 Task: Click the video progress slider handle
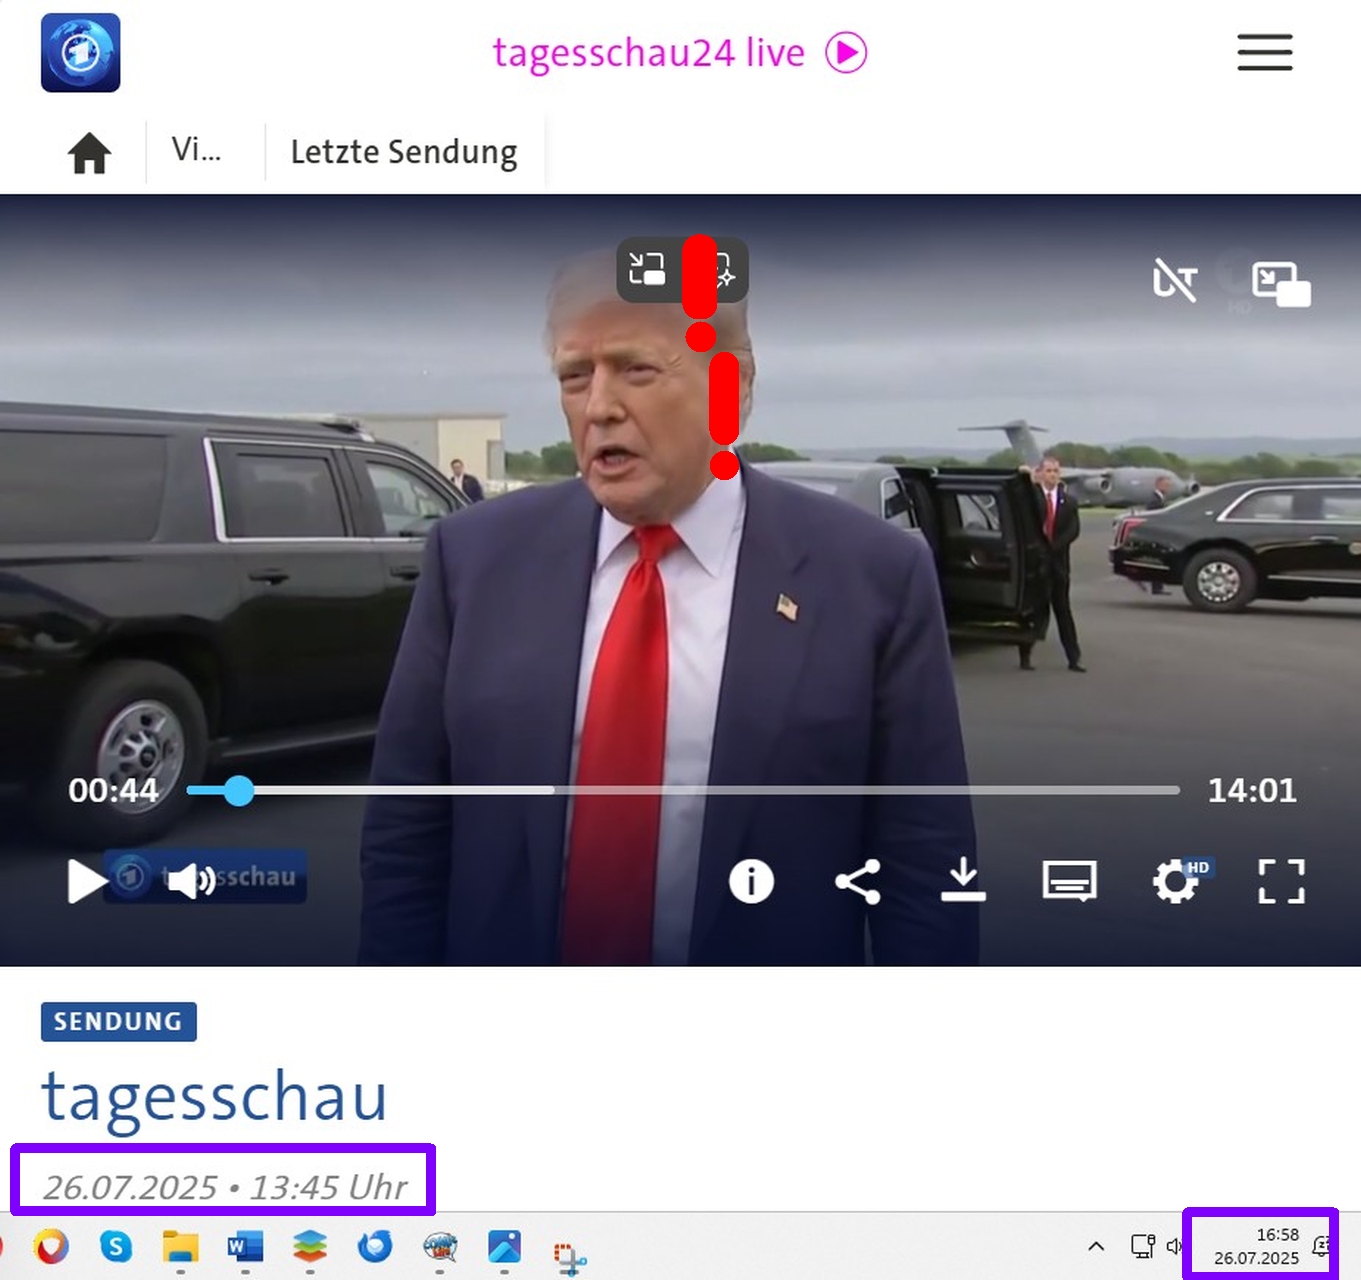(238, 791)
